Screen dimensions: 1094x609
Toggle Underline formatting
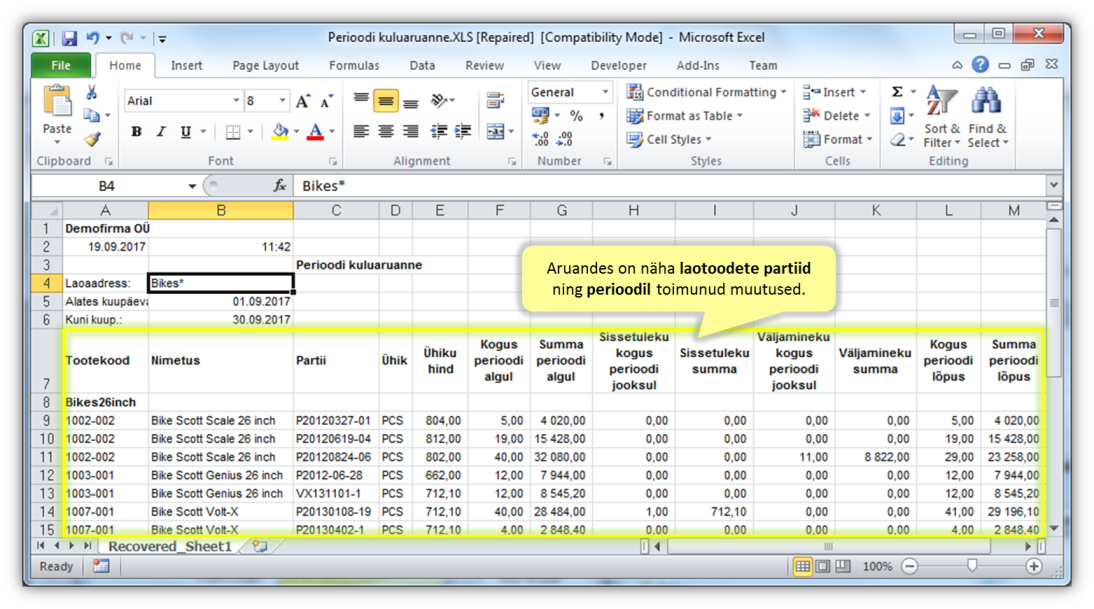pyautogui.click(x=186, y=132)
